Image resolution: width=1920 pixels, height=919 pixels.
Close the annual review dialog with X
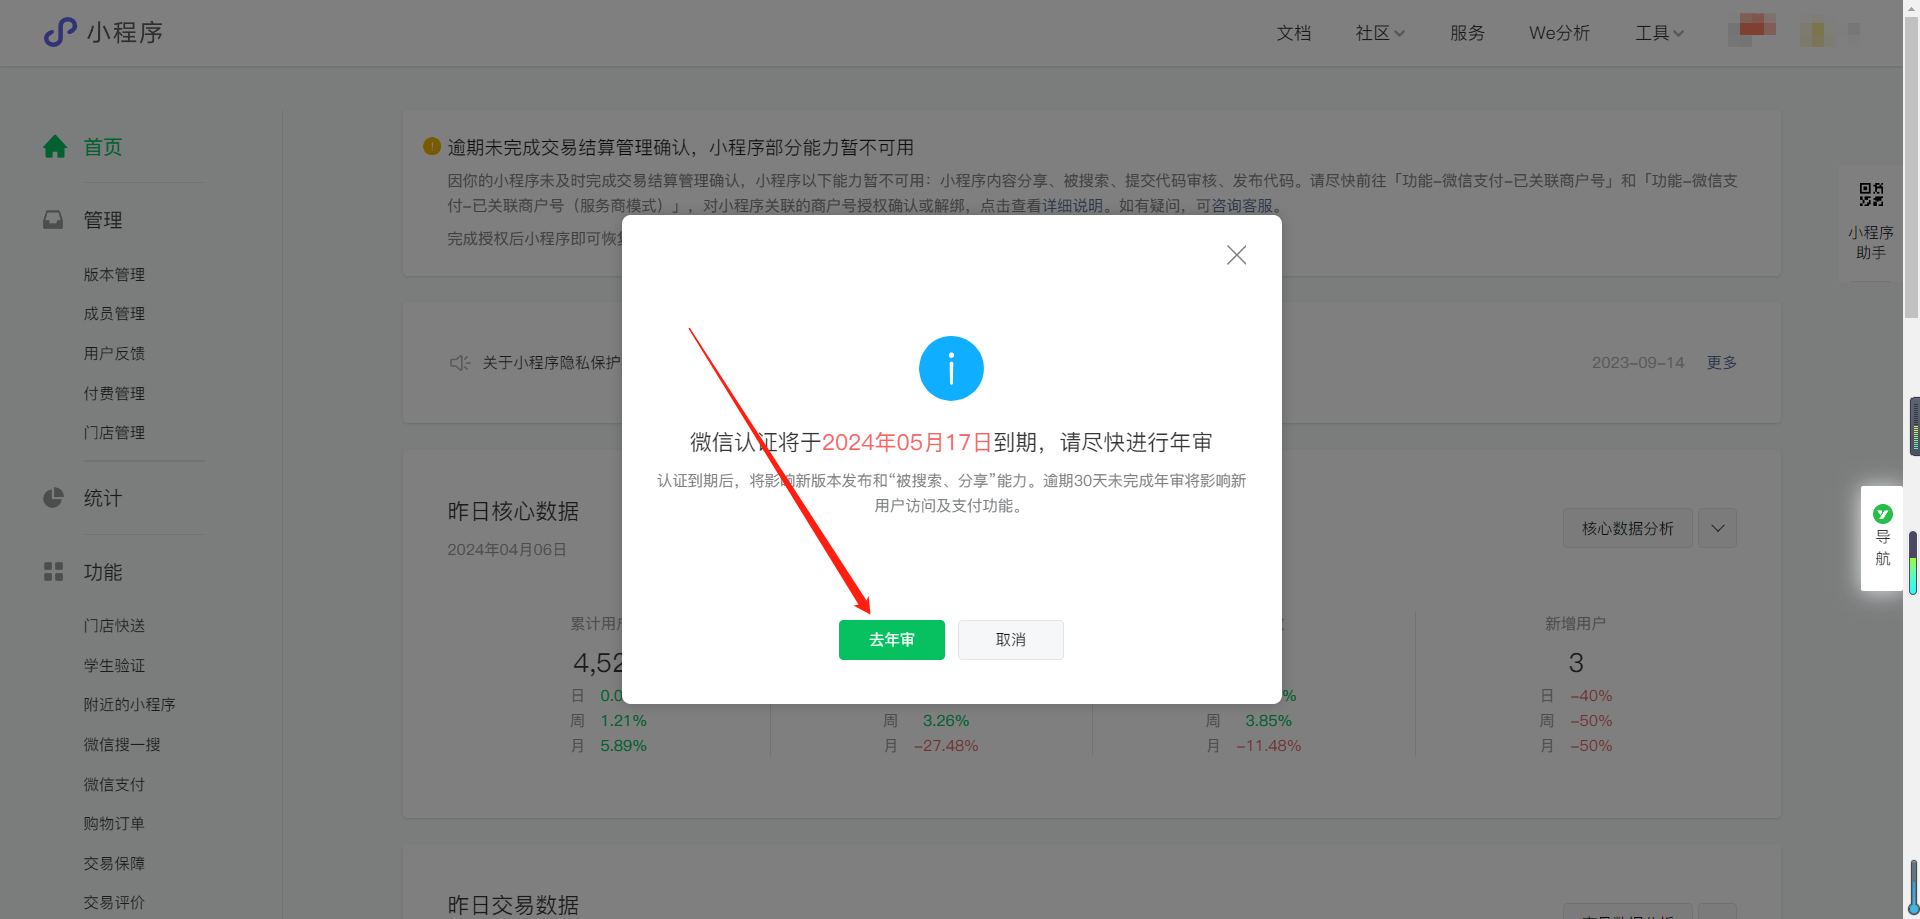(1236, 255)
